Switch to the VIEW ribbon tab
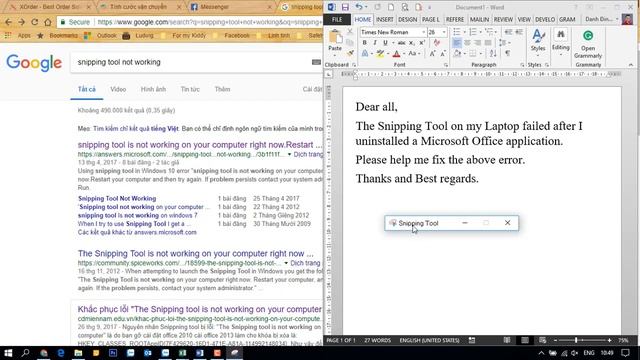 [x=524, y=20]
